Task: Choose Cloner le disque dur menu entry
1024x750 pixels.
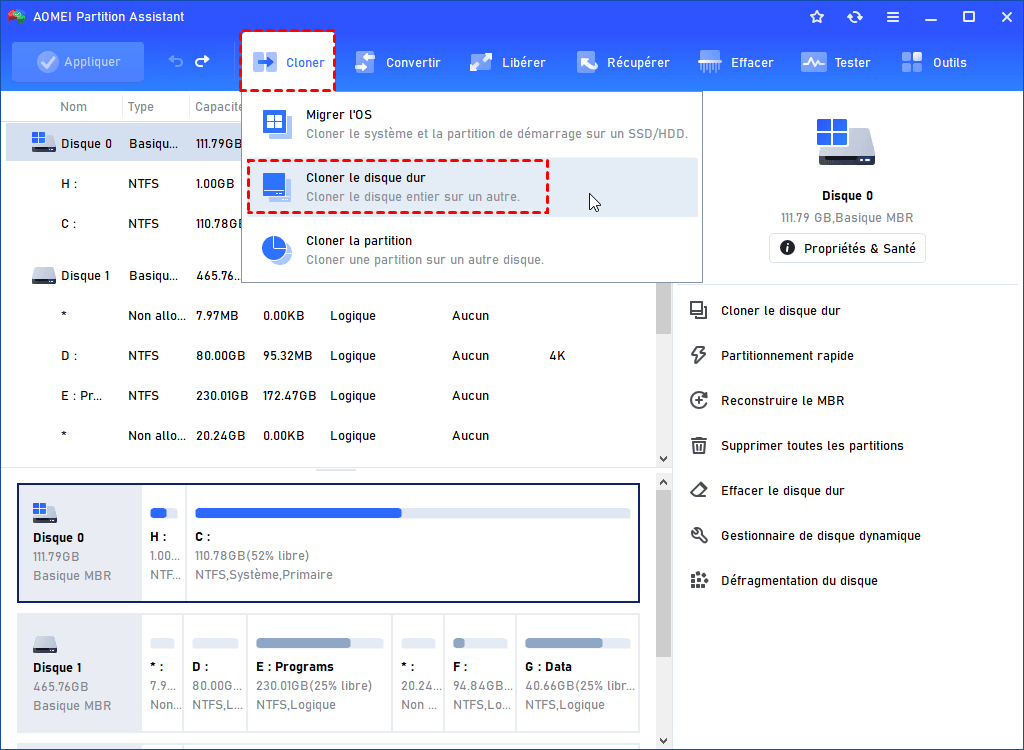Action: pos(472,187)
